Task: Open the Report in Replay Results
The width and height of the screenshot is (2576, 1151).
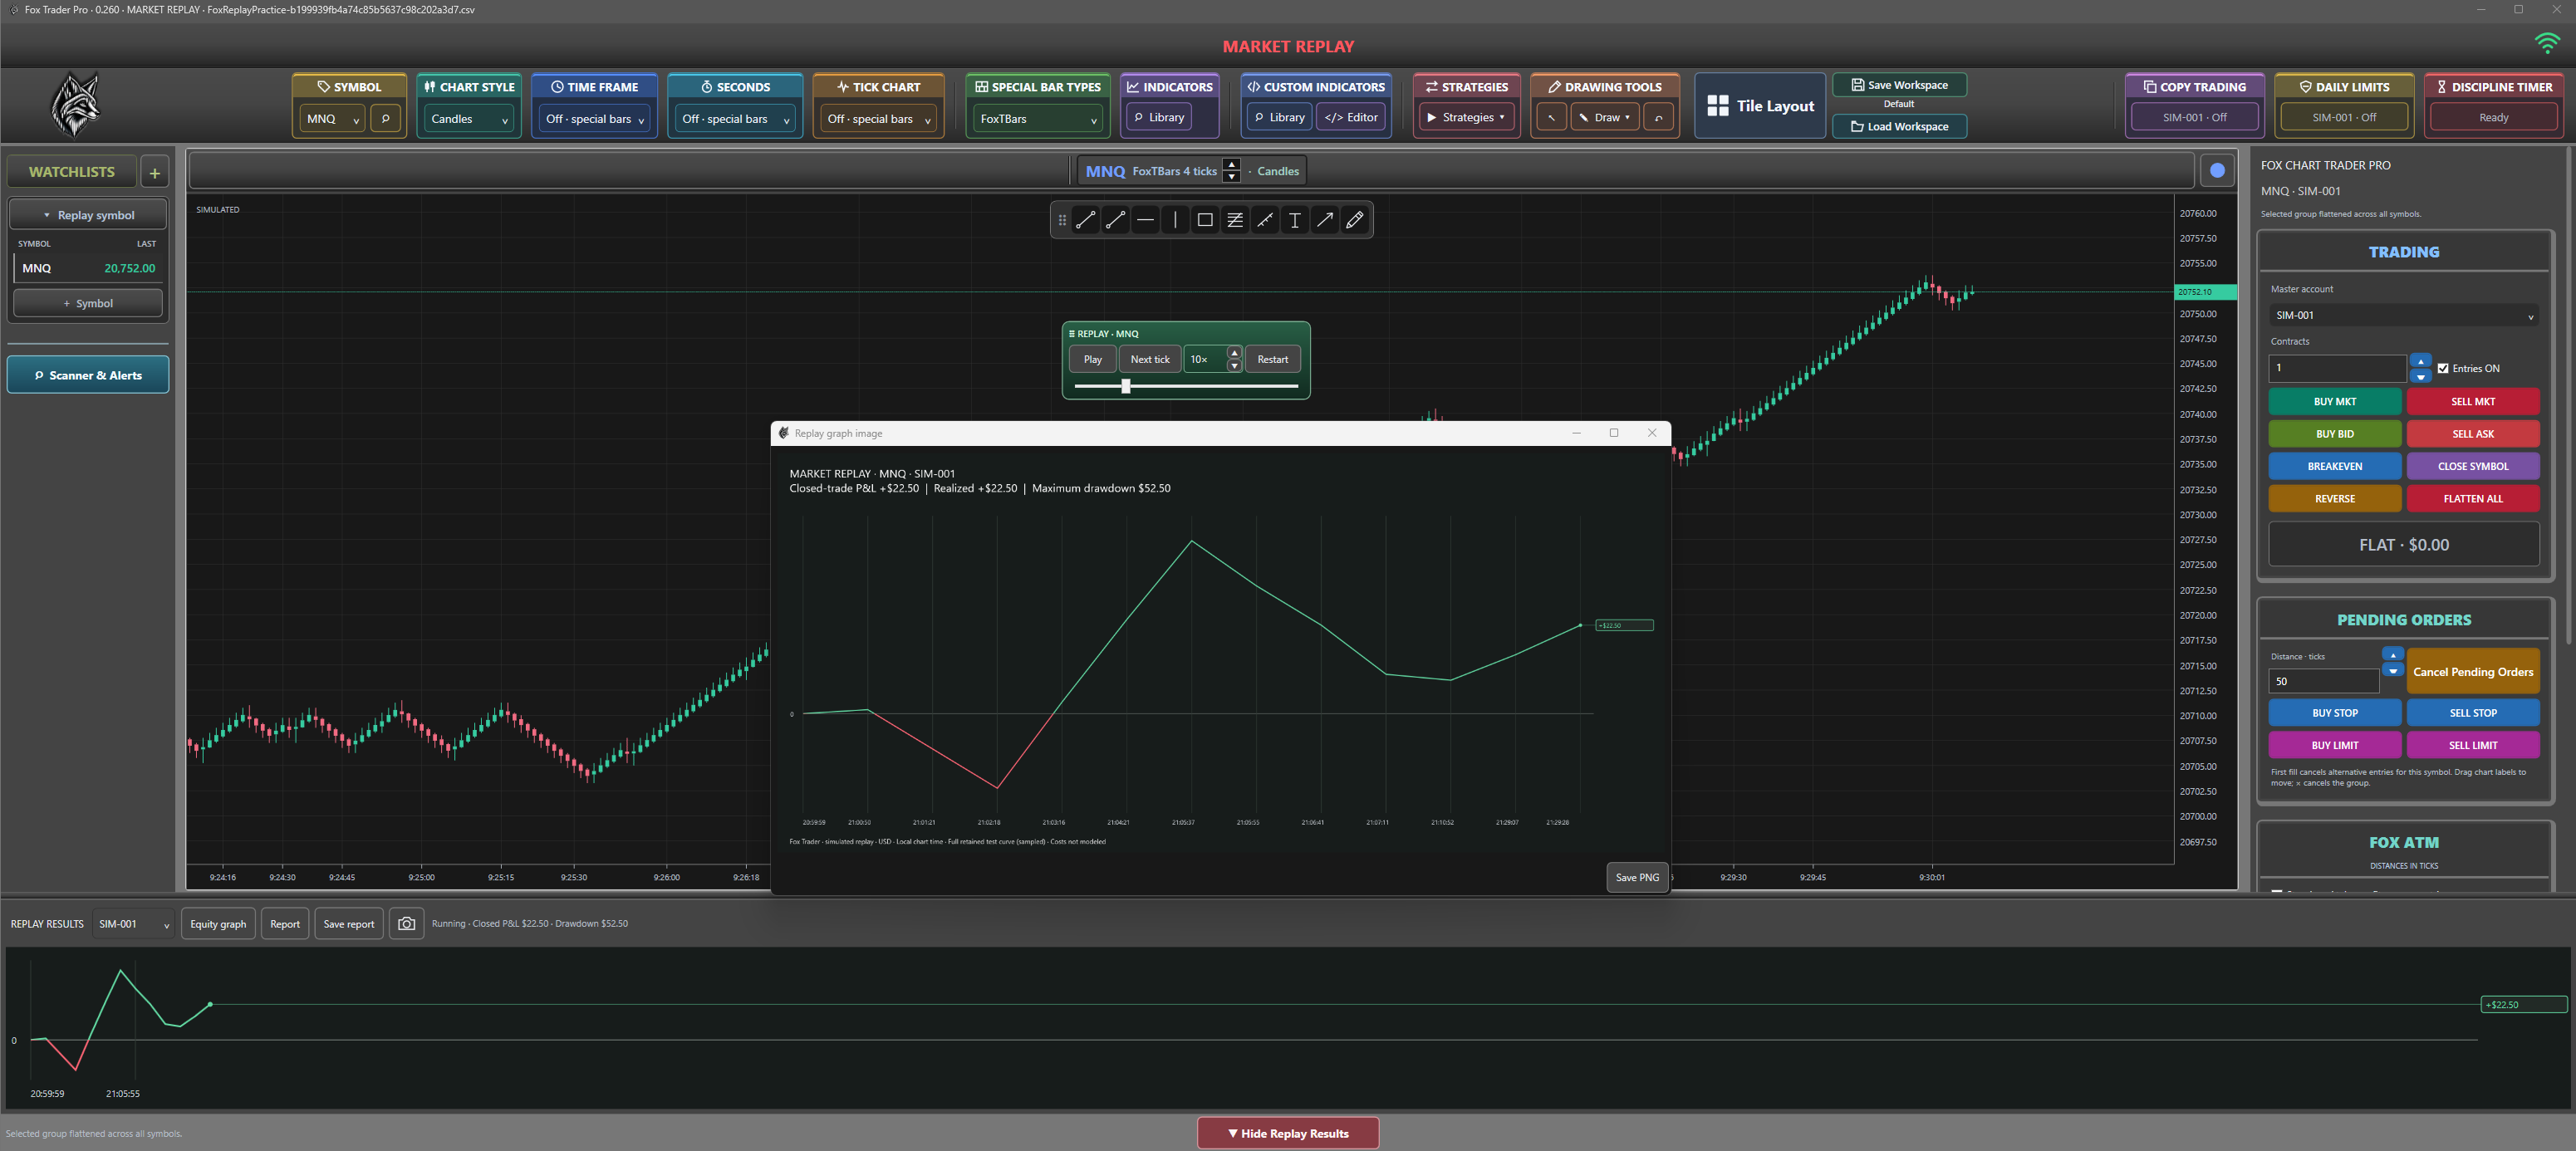Action: (285, 924)
